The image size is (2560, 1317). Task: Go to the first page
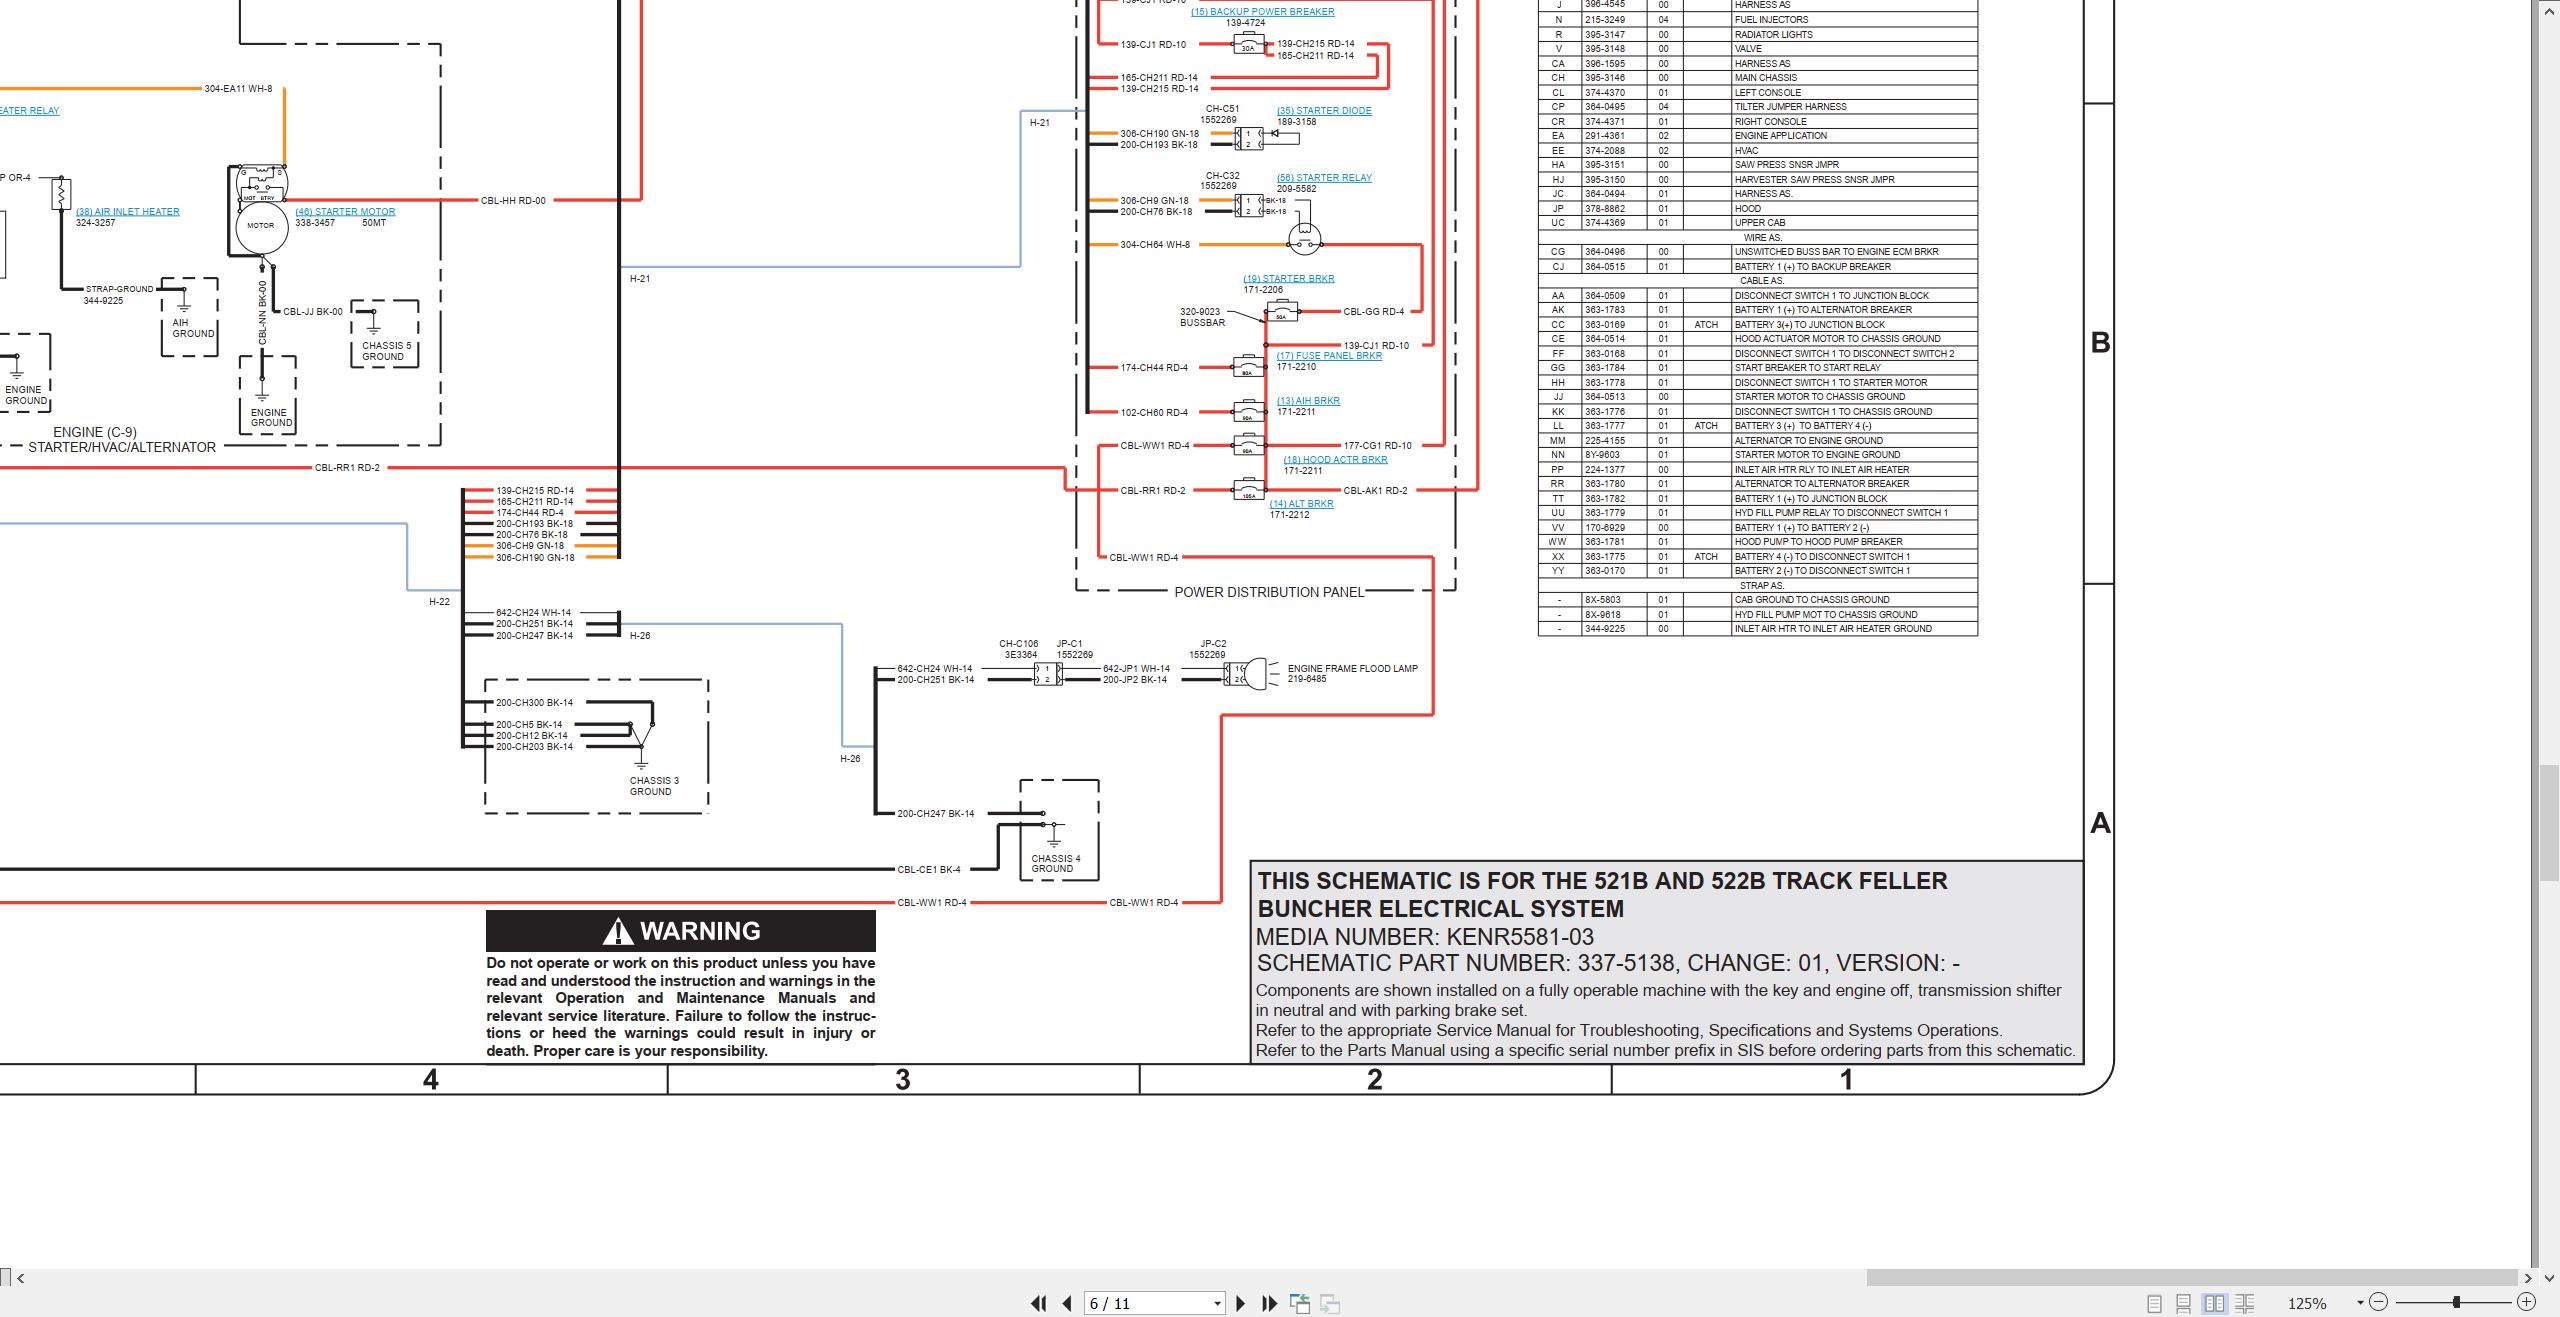click(1038, 1303)
